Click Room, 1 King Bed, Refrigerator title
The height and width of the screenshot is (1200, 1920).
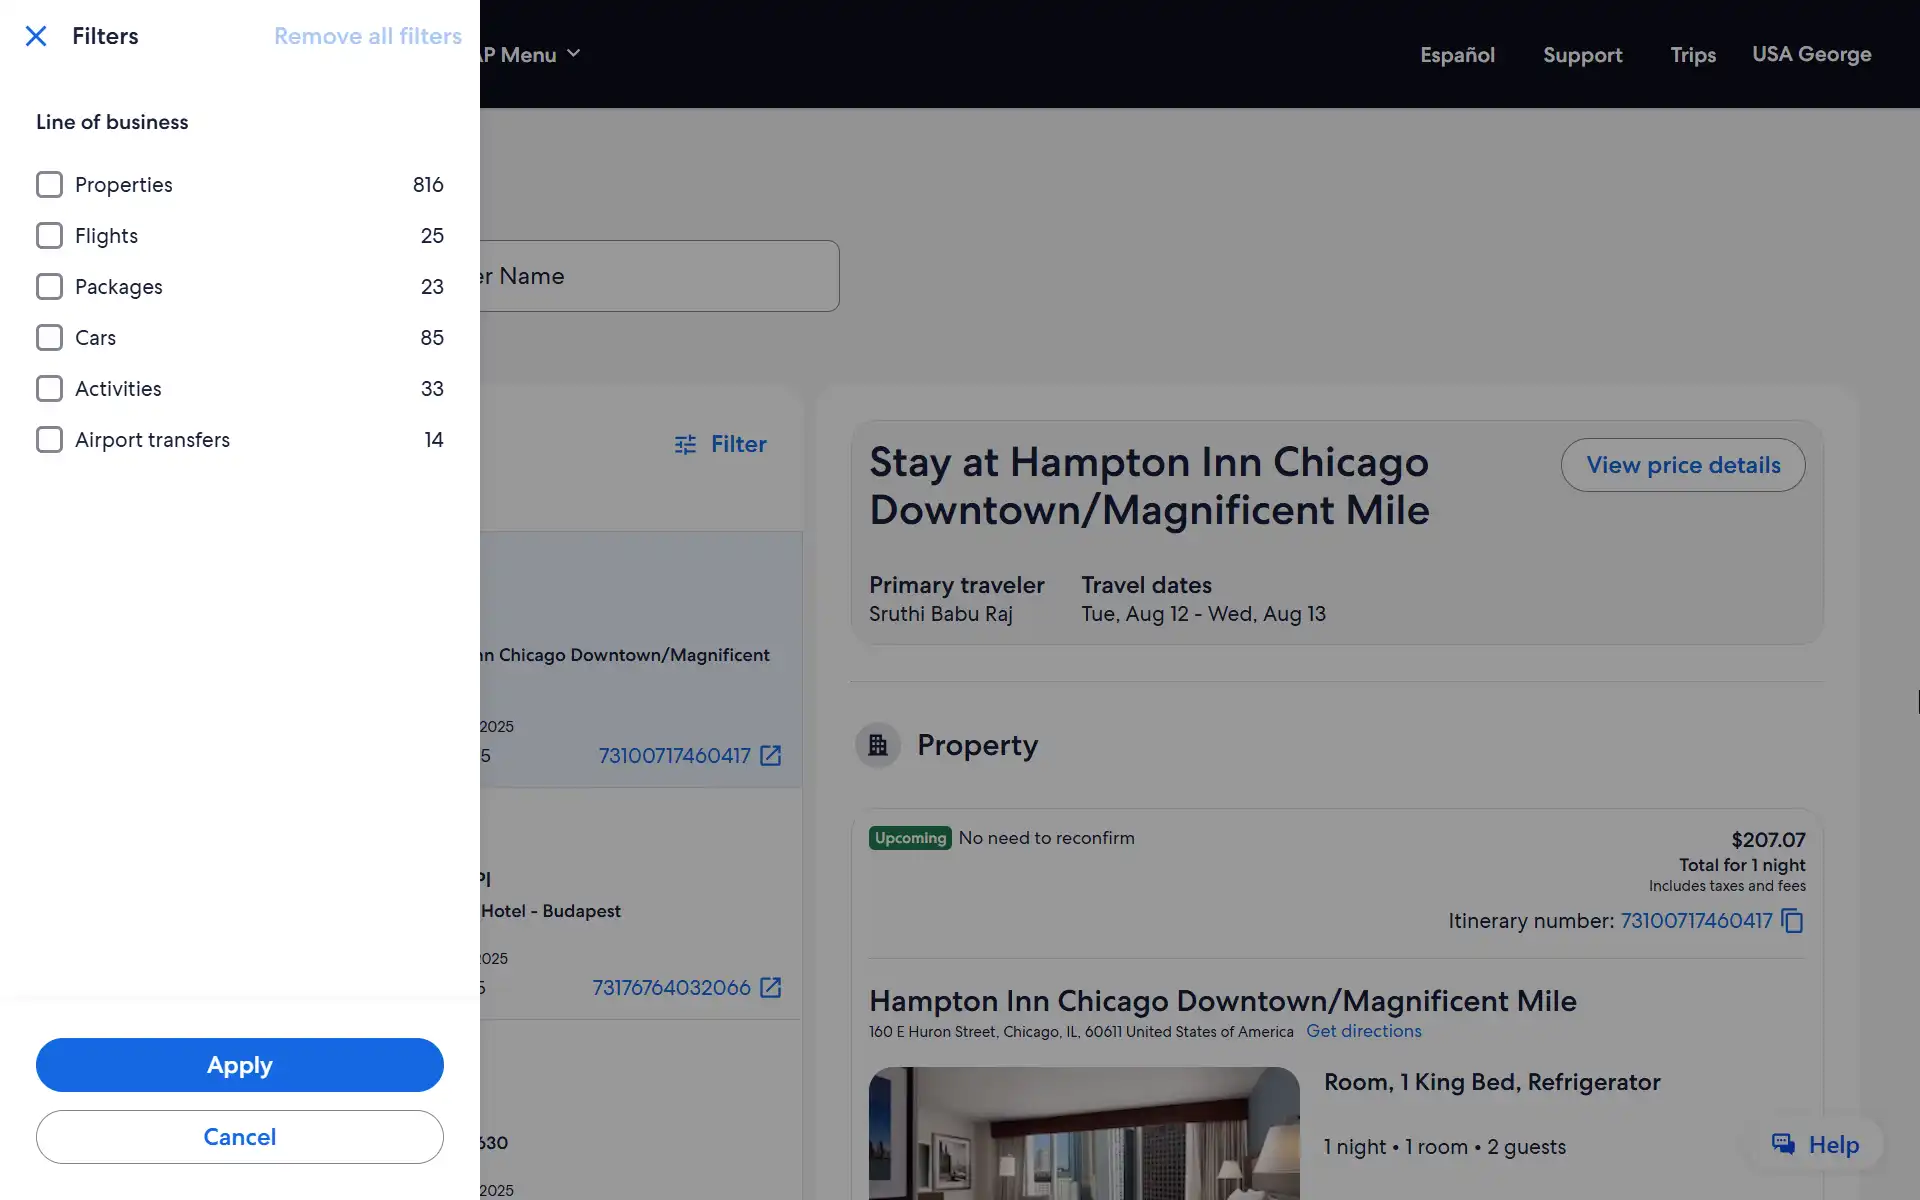(x=1492, y=1082)
